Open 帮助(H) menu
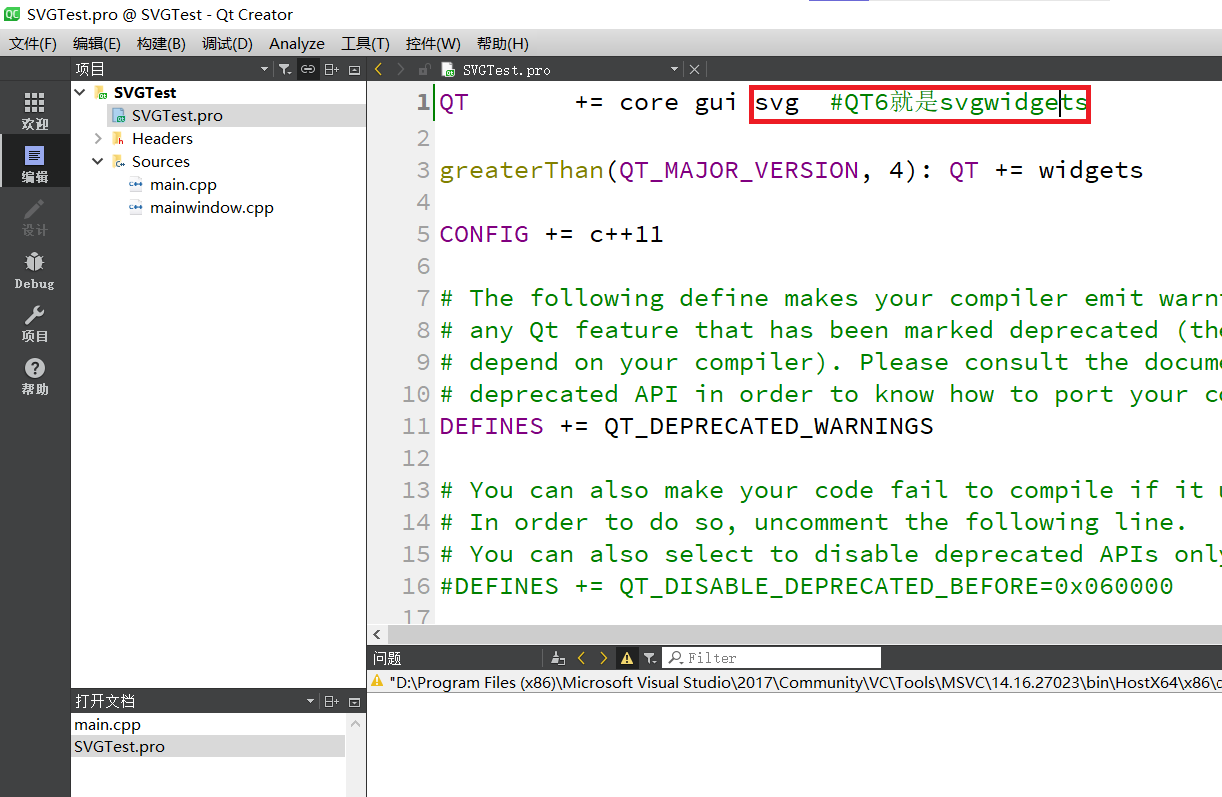This screenshot has height=797, width=1222. tap(502, 43)
